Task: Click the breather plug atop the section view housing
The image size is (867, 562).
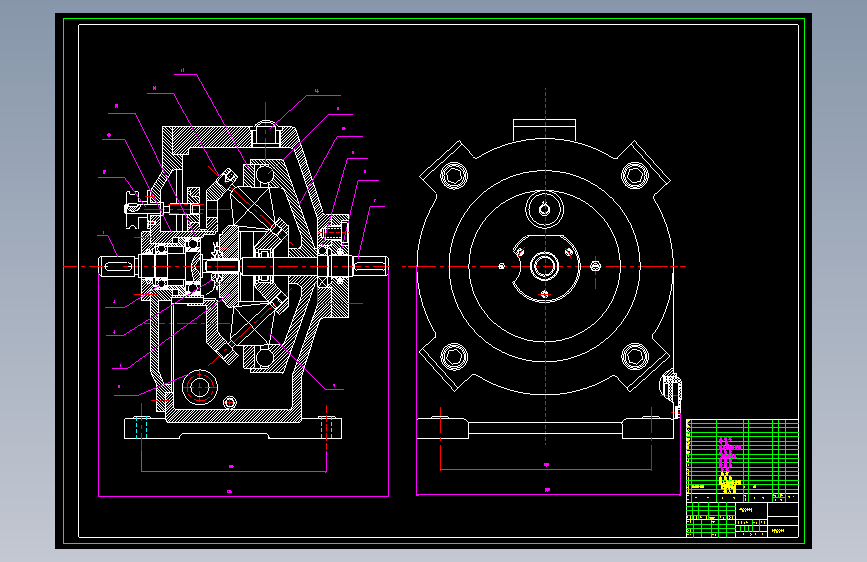Action: point(265,133)
